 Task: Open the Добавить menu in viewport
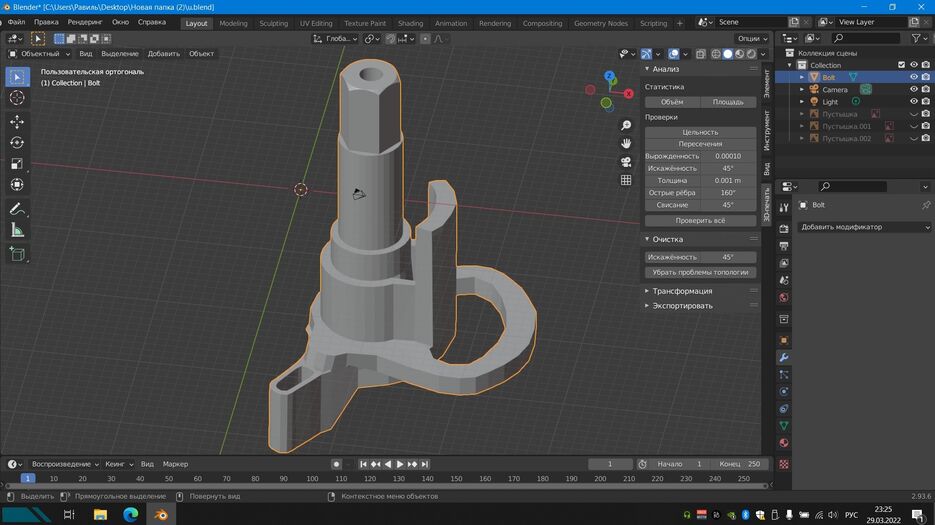point(163,54)
